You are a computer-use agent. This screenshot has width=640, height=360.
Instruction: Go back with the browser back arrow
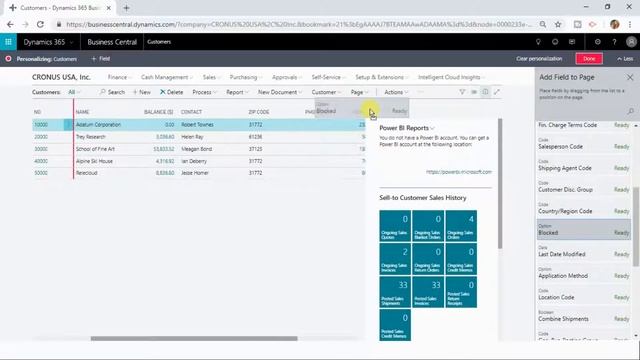point(10,24)
